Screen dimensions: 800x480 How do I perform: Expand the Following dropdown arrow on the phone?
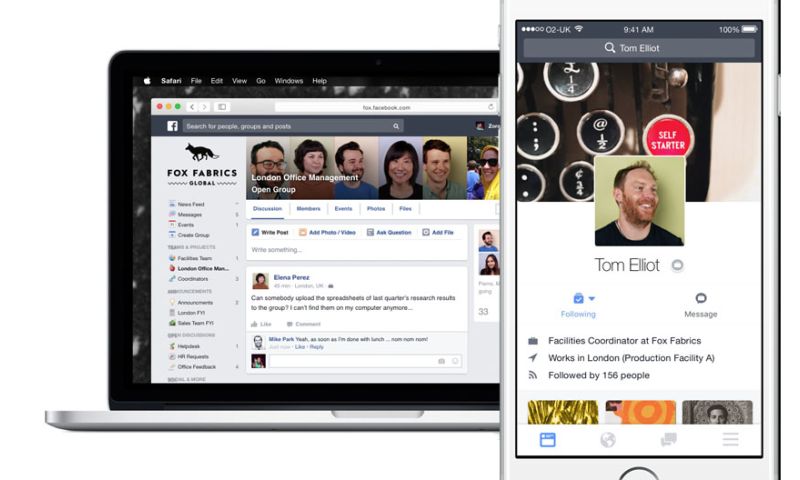tap(591, 298)
